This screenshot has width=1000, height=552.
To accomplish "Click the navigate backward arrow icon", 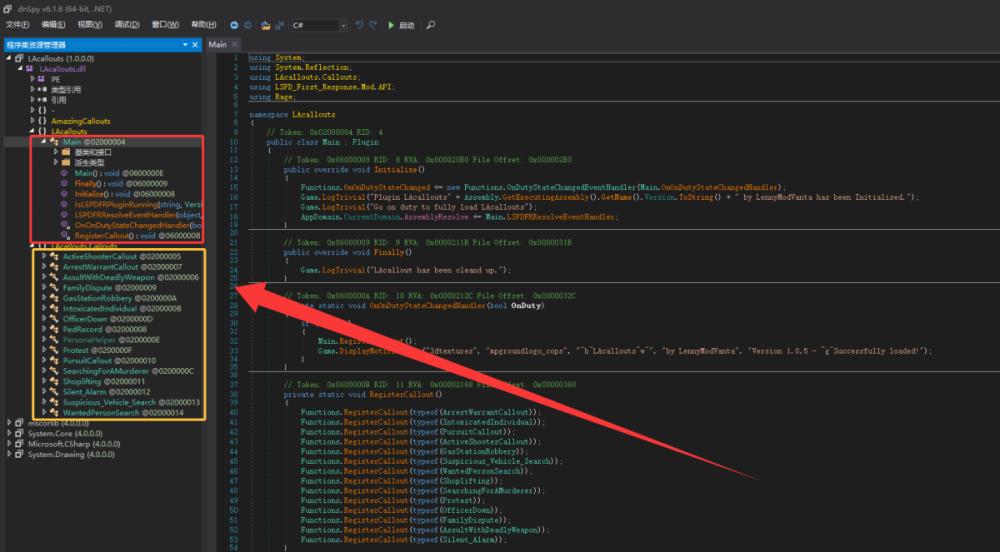I will [x=234, y=25].
